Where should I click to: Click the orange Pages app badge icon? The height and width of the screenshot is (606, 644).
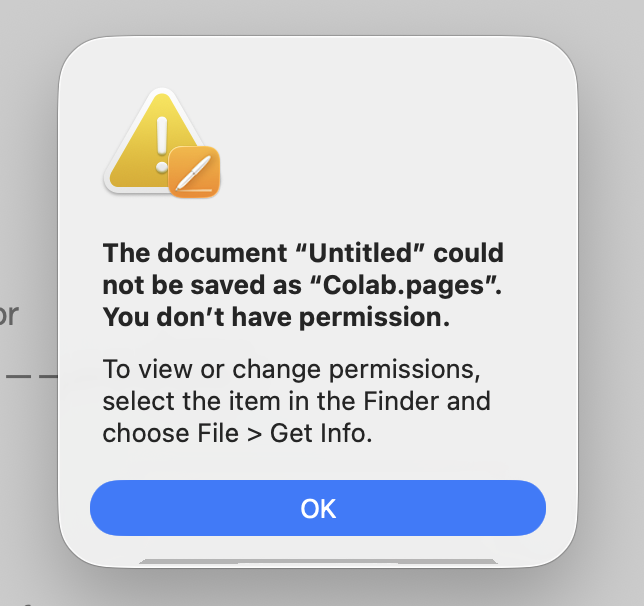pos(193,172)
